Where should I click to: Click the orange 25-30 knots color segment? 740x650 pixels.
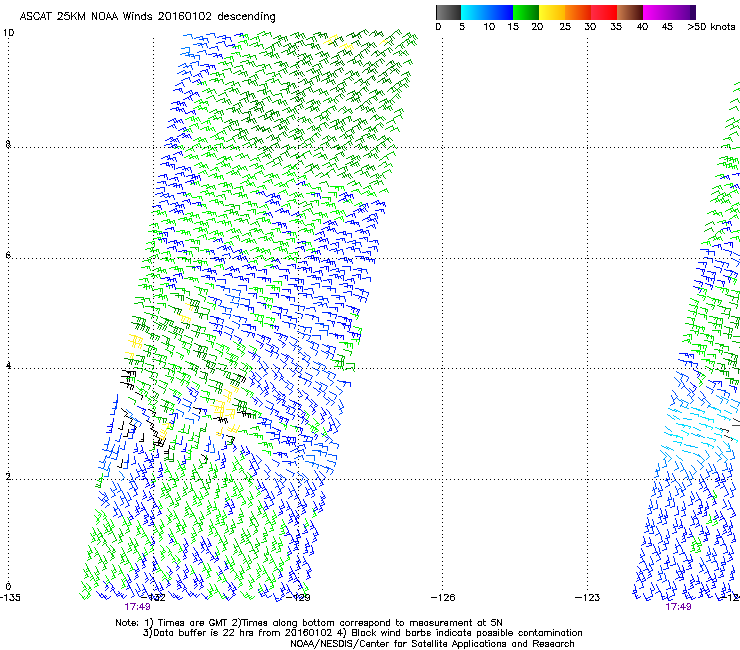tap(578, 12)
